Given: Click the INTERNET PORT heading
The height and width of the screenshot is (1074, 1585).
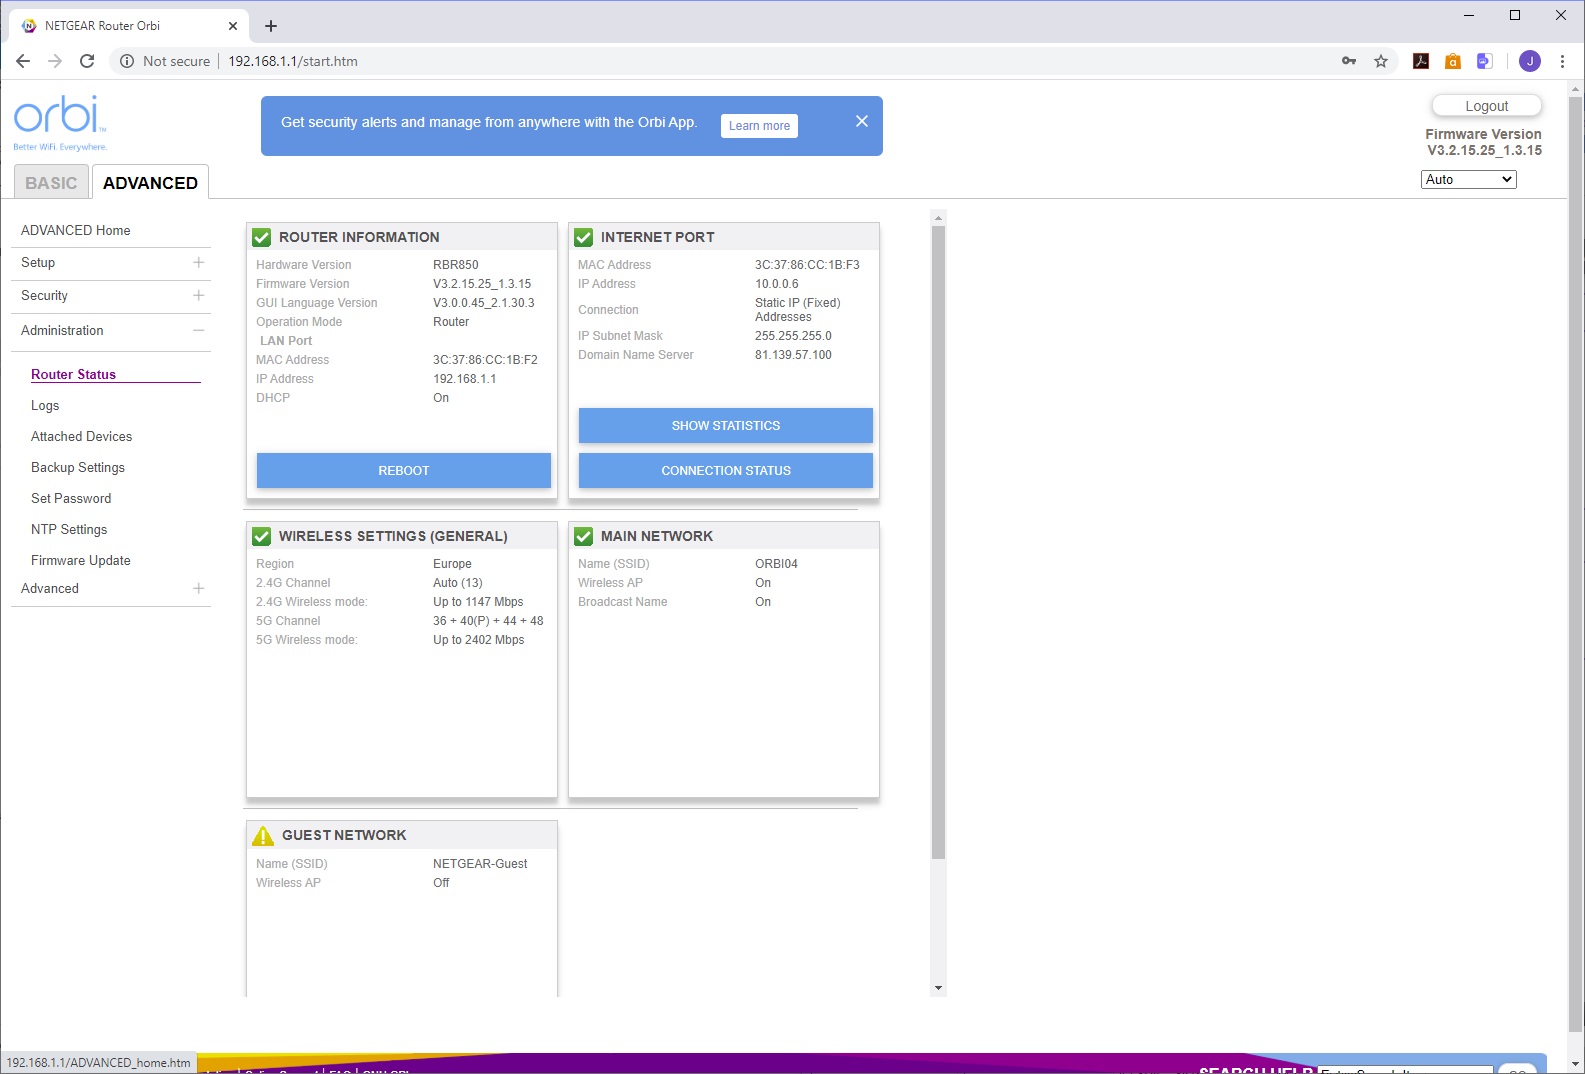Looking at the screenshot, I should point(658,237).
